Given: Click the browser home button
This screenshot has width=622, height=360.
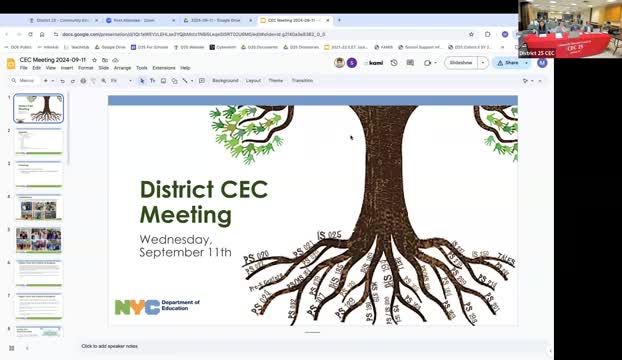Looking at the screenshot, I should [x=42, y=34].
